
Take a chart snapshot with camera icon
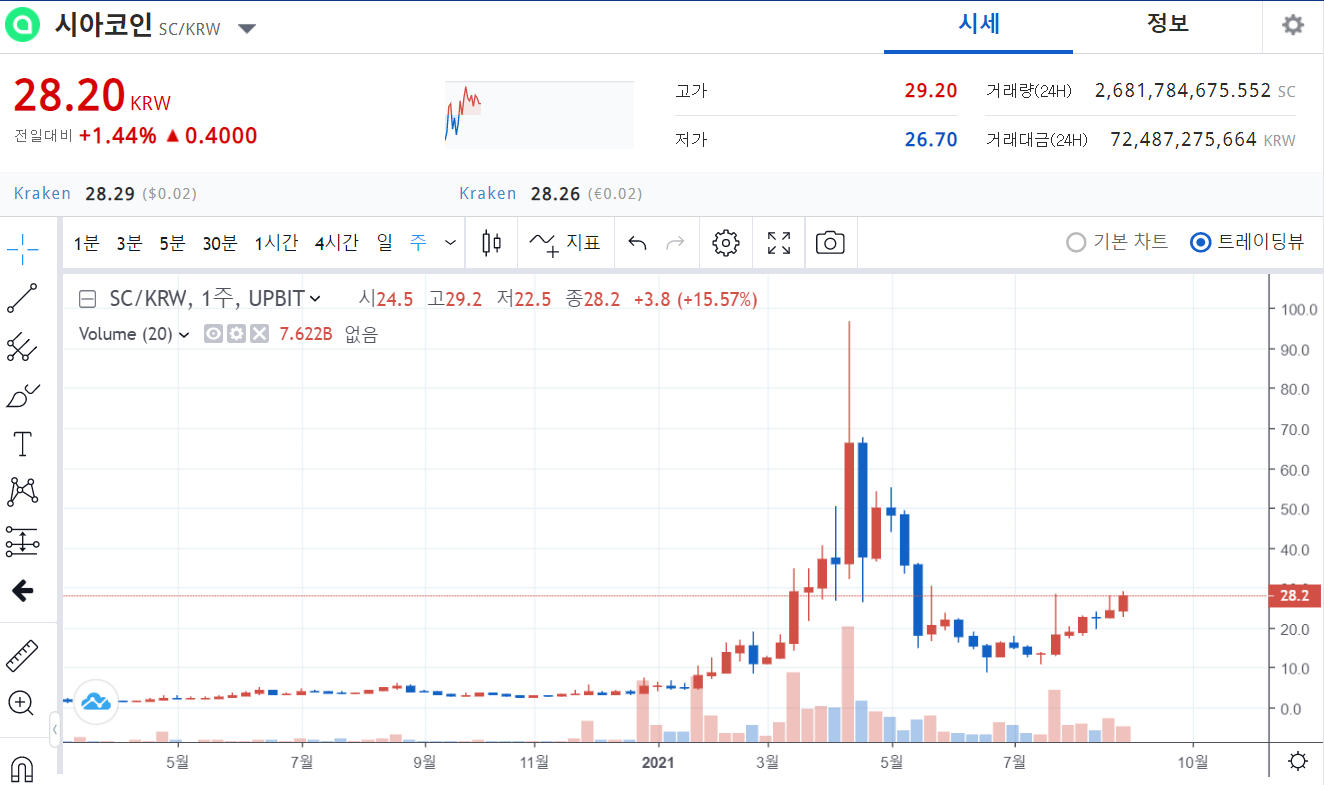click(830, 242)
